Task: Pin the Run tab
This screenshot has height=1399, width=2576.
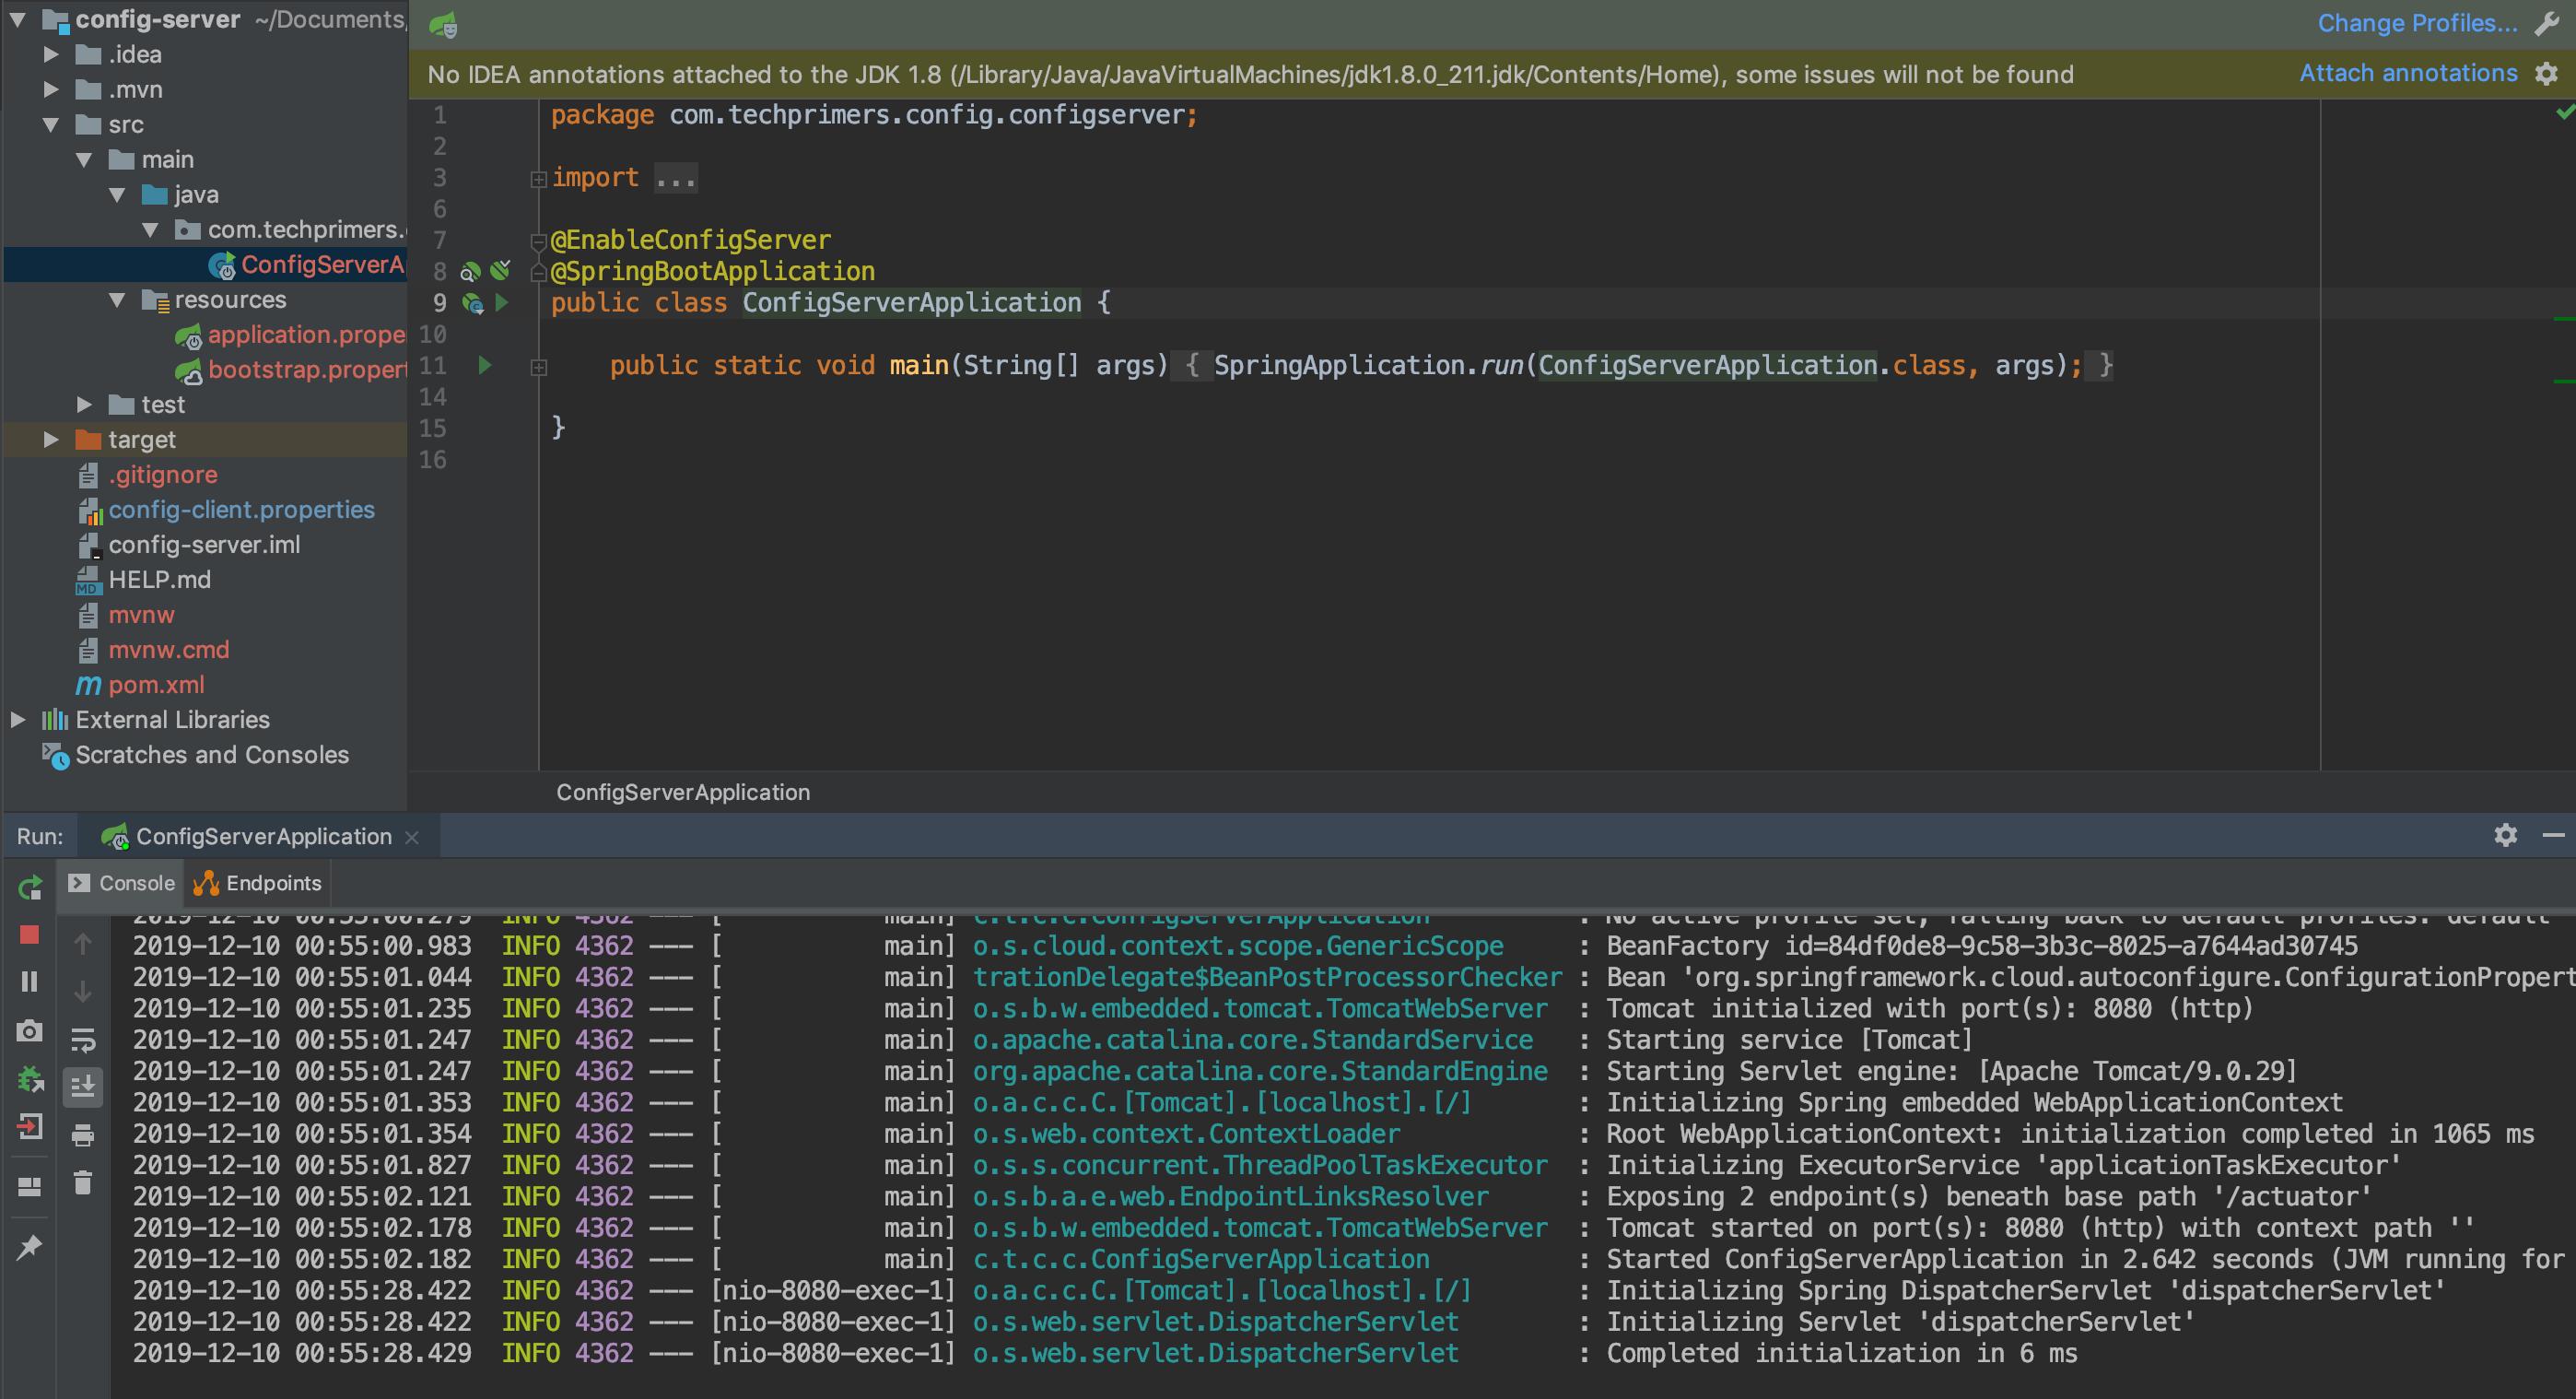Action: (x=30, y=1247)
